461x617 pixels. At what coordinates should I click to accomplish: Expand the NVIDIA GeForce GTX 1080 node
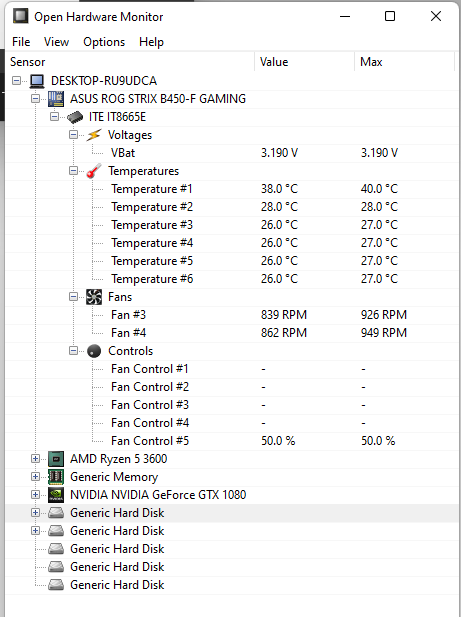click(35, 495)
